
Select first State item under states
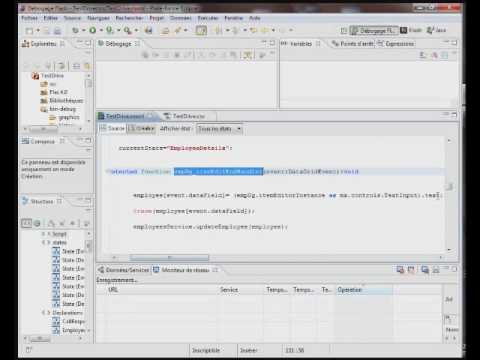tap(69, 251)
